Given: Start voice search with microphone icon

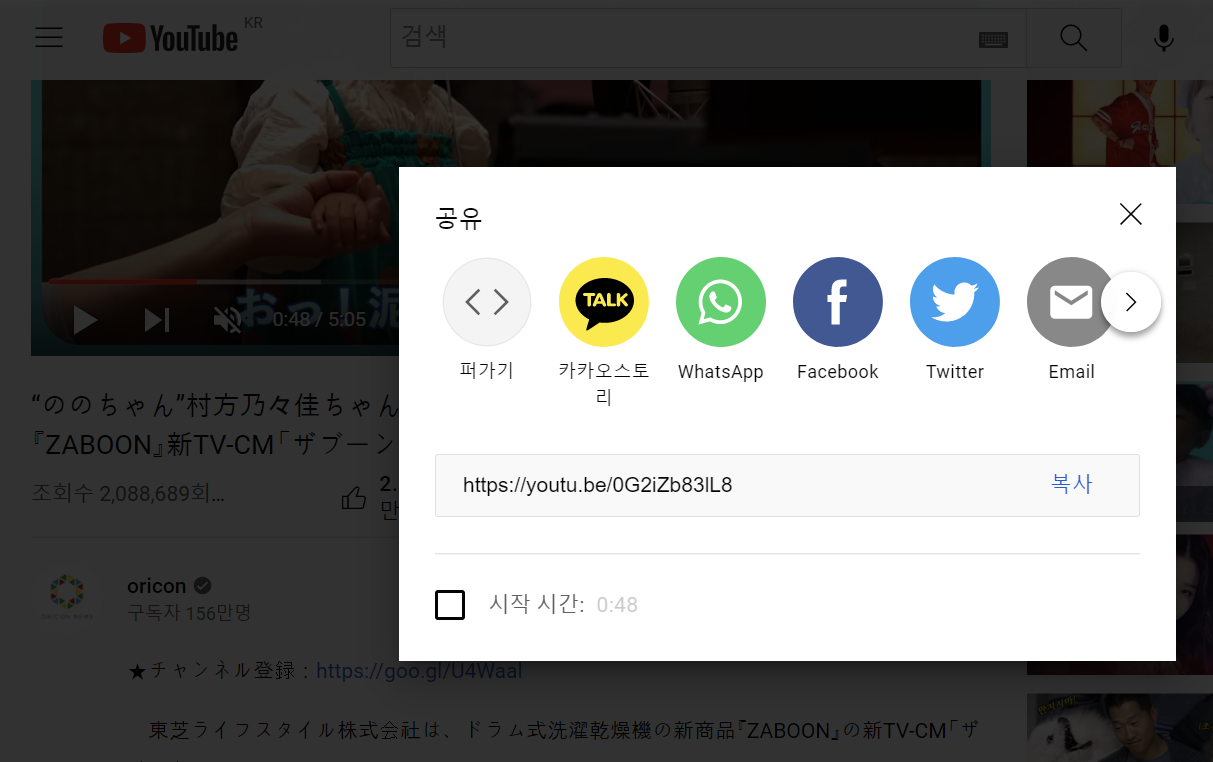Looking at the screenshot, I should click(x=1163, y=38).
